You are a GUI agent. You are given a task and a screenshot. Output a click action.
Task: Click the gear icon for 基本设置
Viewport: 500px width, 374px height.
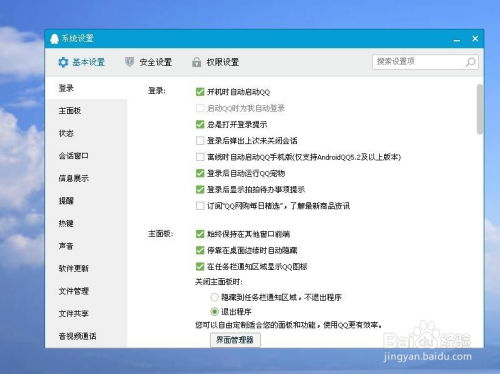tap(63, 62)
